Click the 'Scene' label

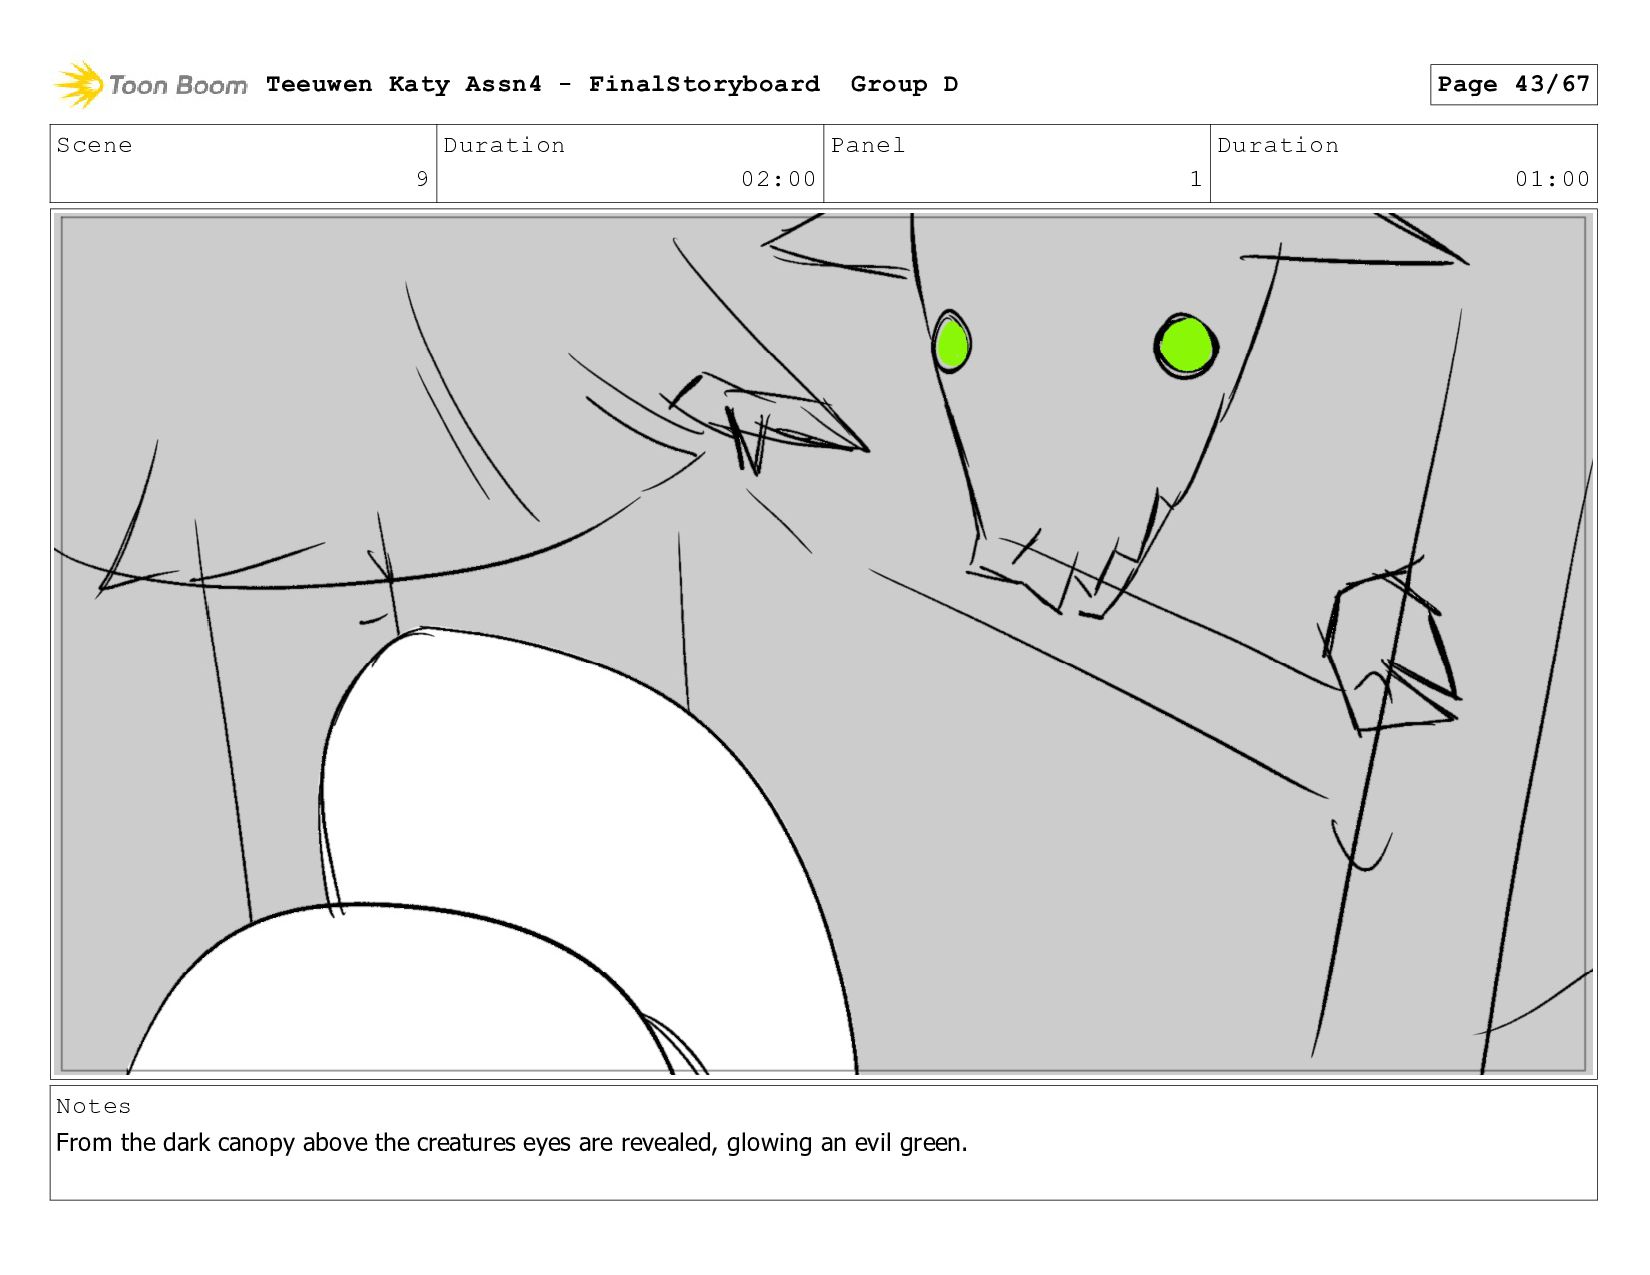[94, 145]
